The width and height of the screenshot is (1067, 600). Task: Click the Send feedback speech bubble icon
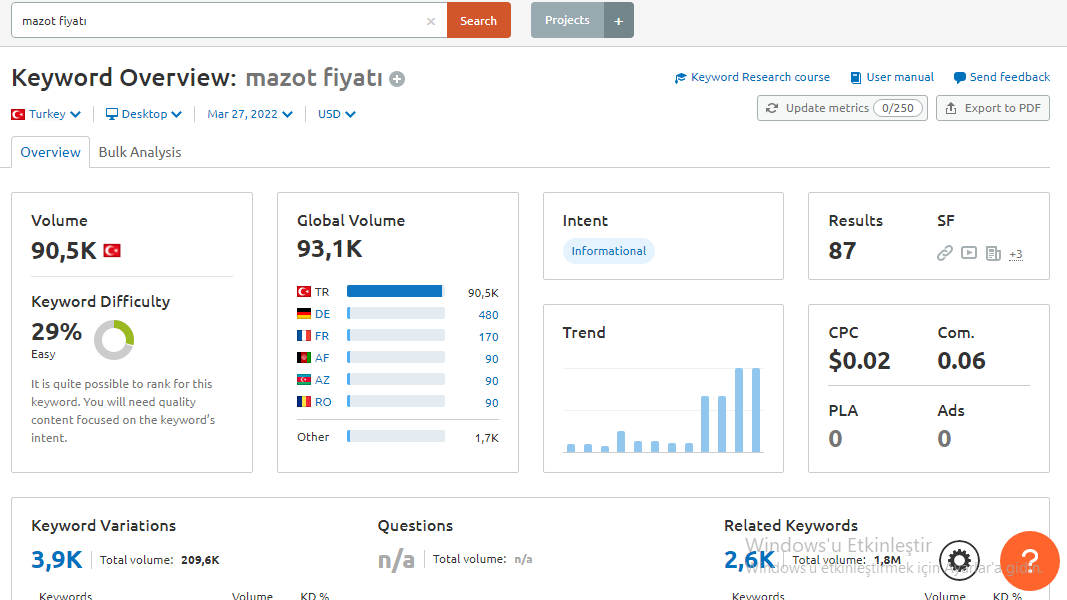(959, 78)
